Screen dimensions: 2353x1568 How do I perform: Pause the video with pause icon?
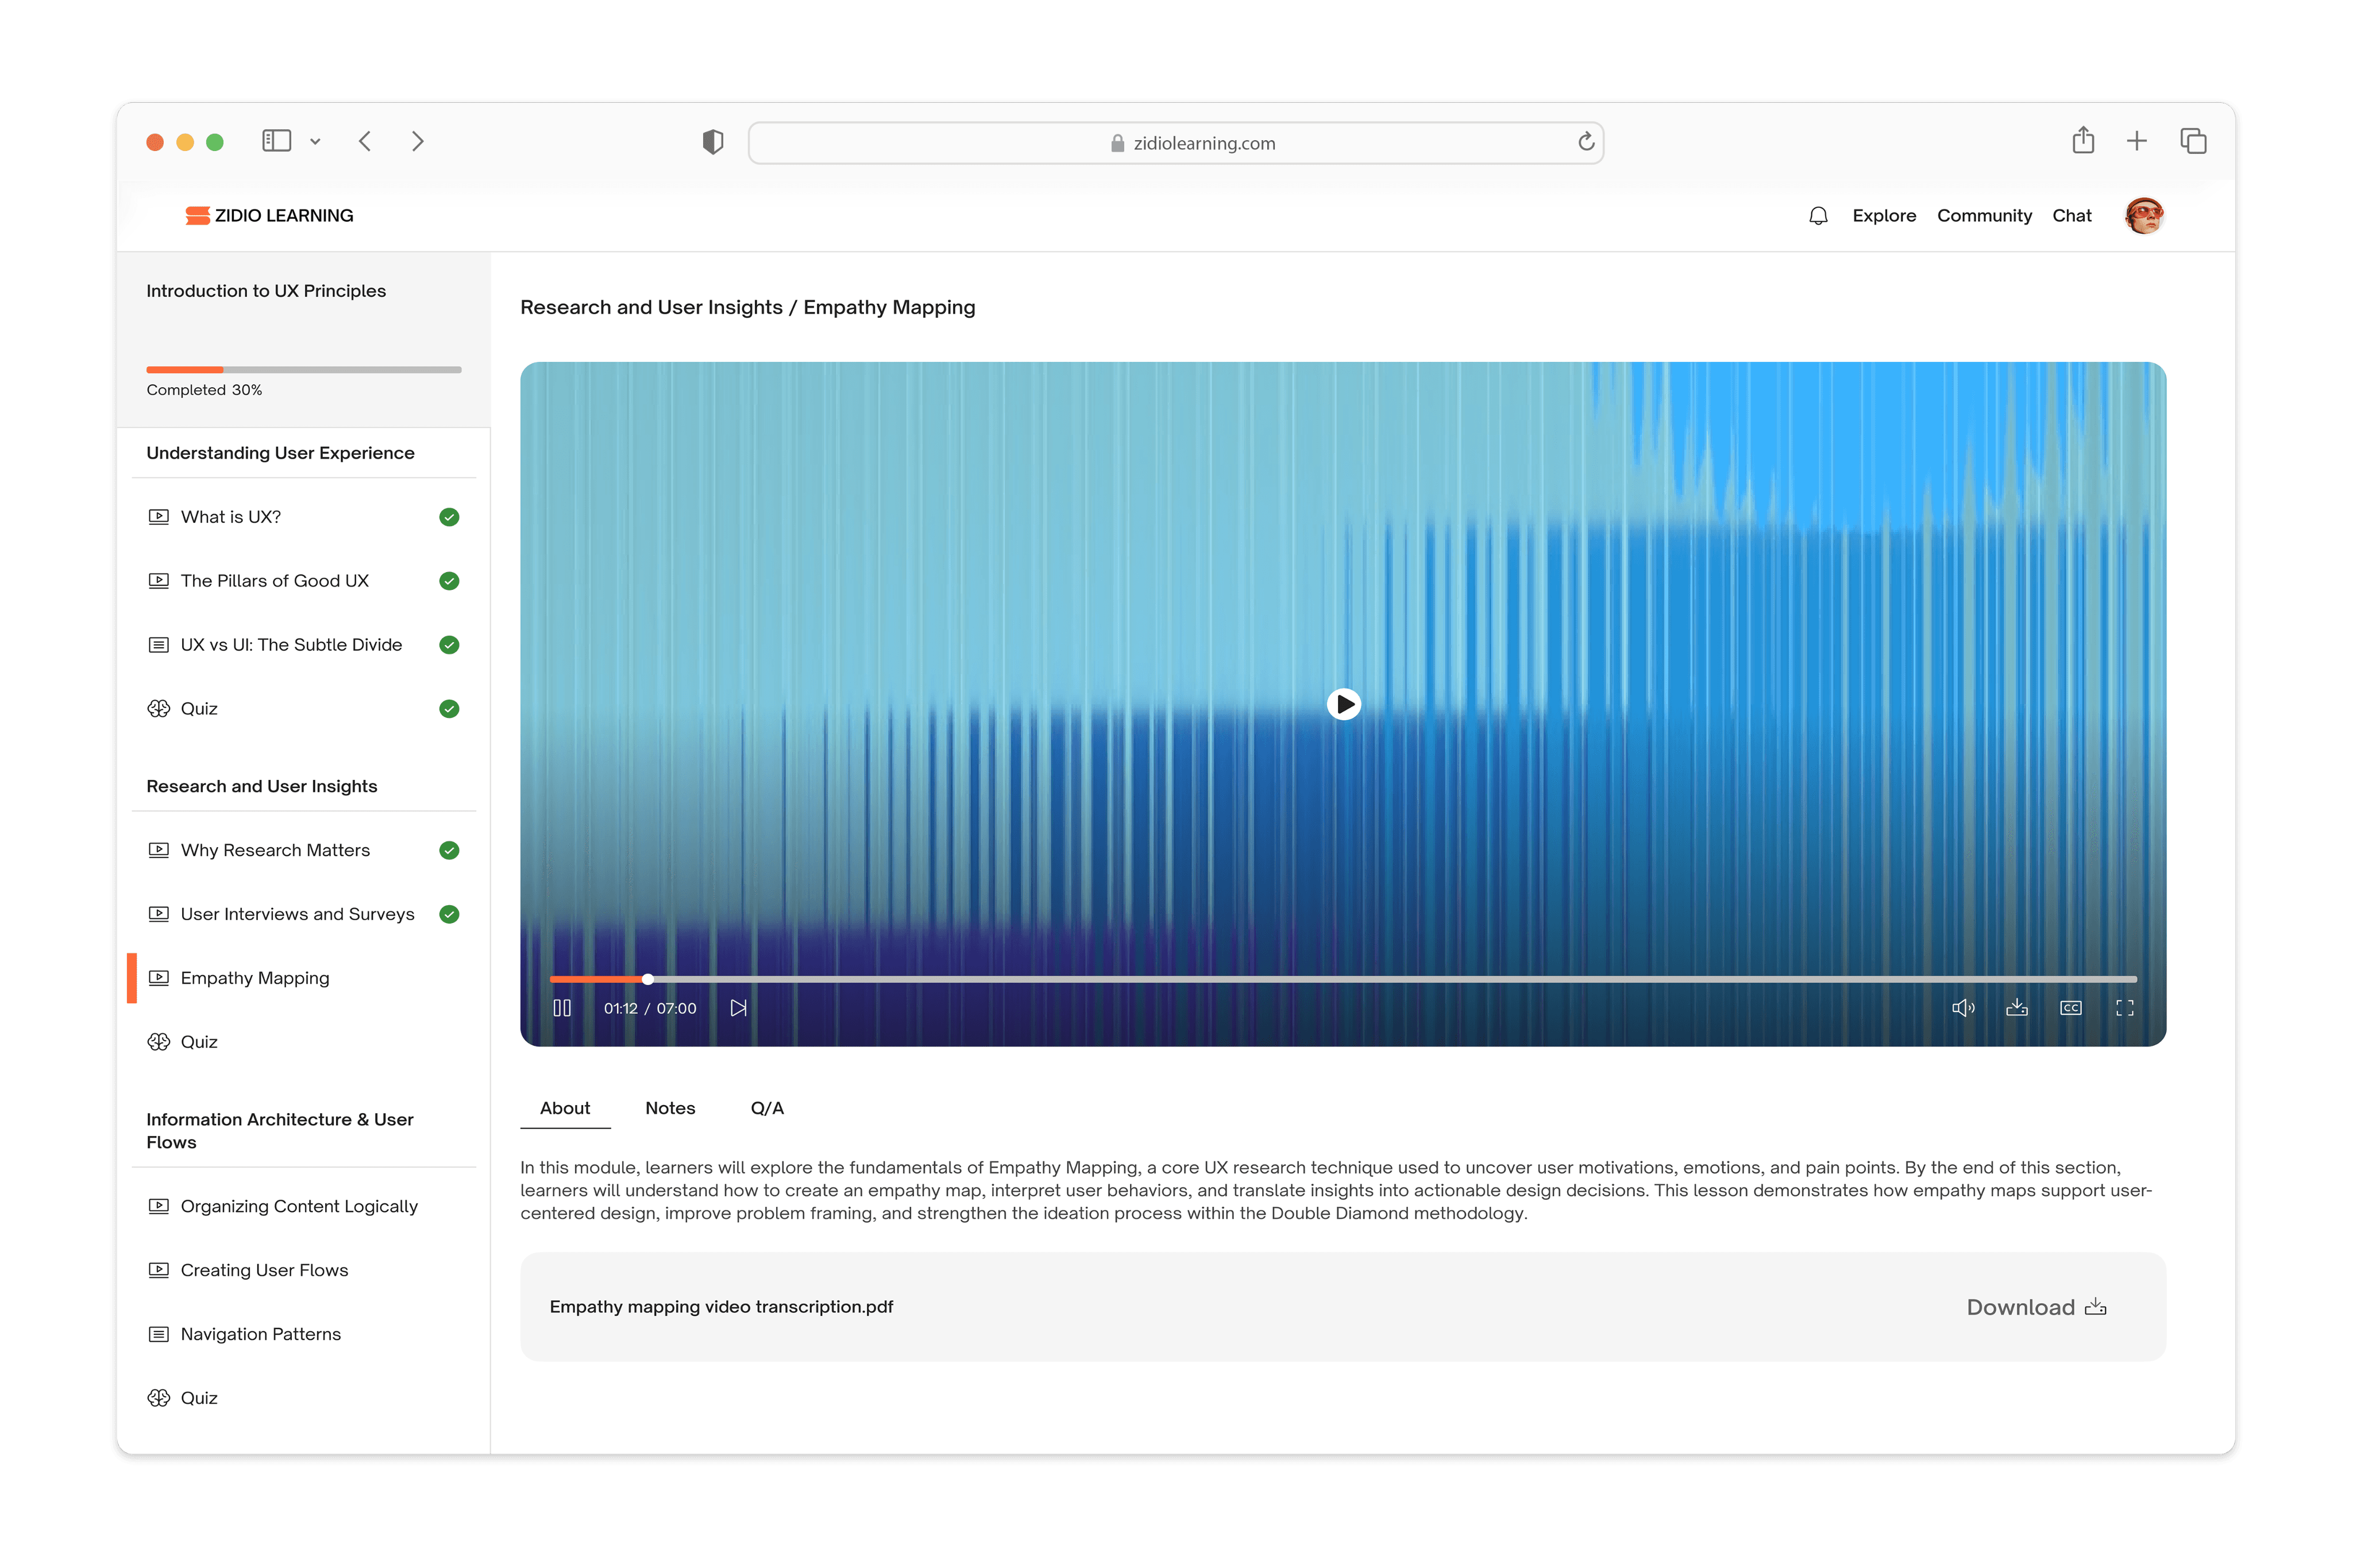click(562, 1008)
